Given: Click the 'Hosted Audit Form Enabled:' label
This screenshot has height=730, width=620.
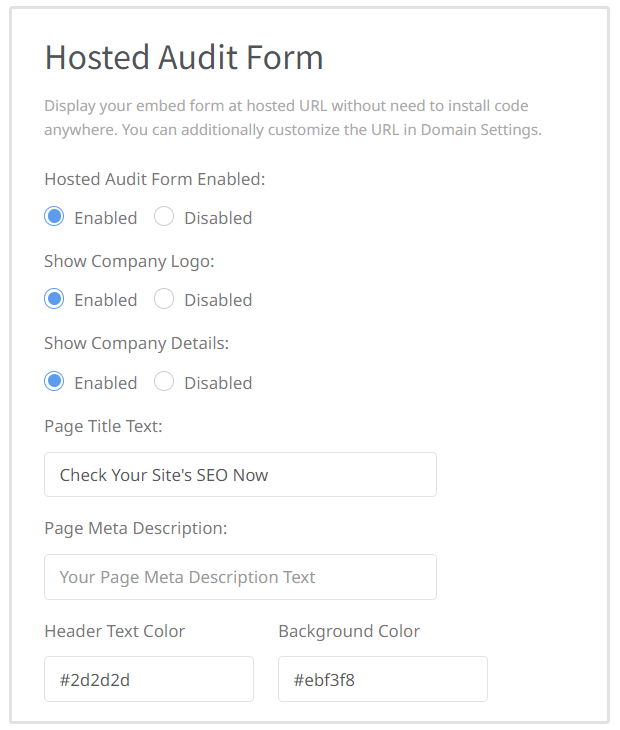Looking at the screenshot, I should (x=154, y=180).
